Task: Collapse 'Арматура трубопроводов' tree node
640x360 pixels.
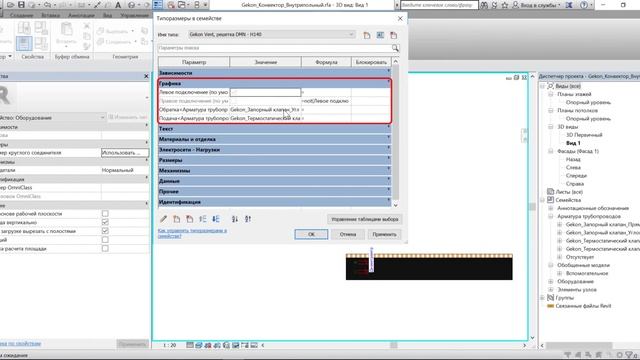Action: click(x=551, y=216)
